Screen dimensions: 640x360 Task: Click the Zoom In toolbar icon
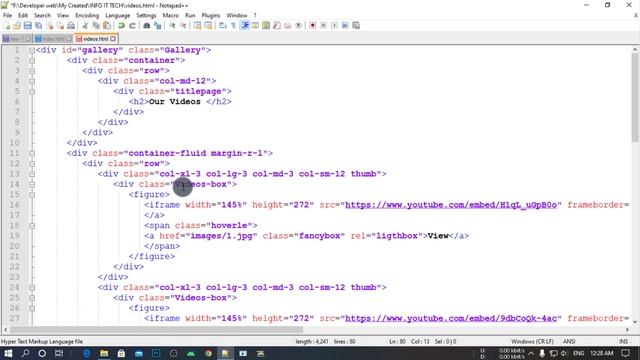click(172, 25)
